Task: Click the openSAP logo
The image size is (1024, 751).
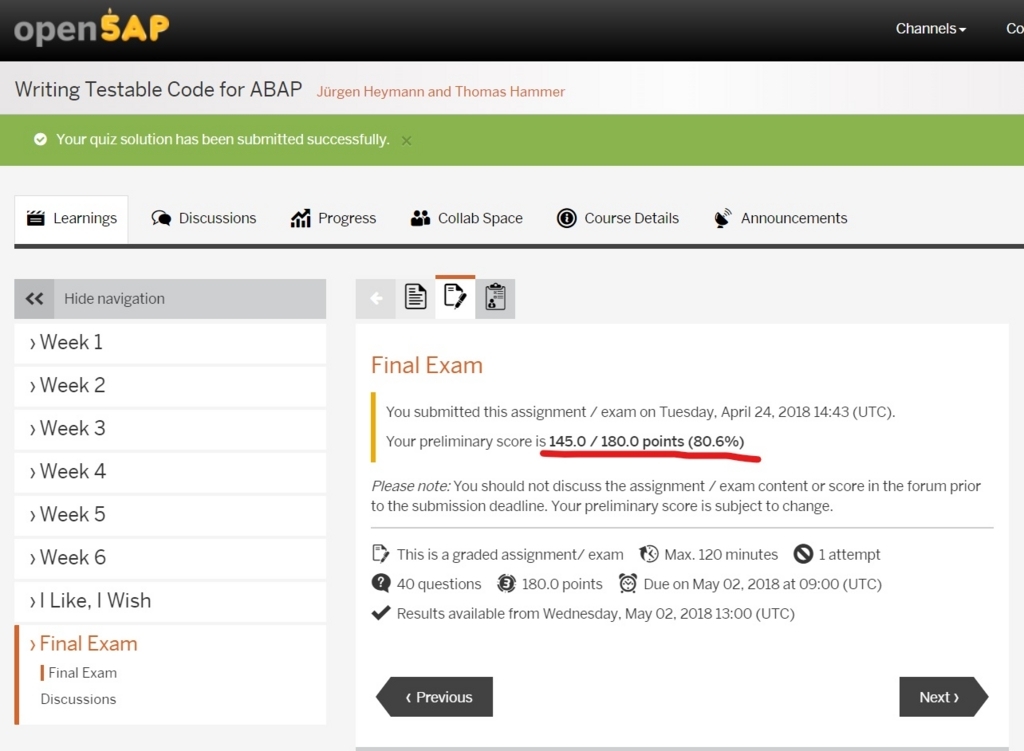Action: tap(91, 27)
